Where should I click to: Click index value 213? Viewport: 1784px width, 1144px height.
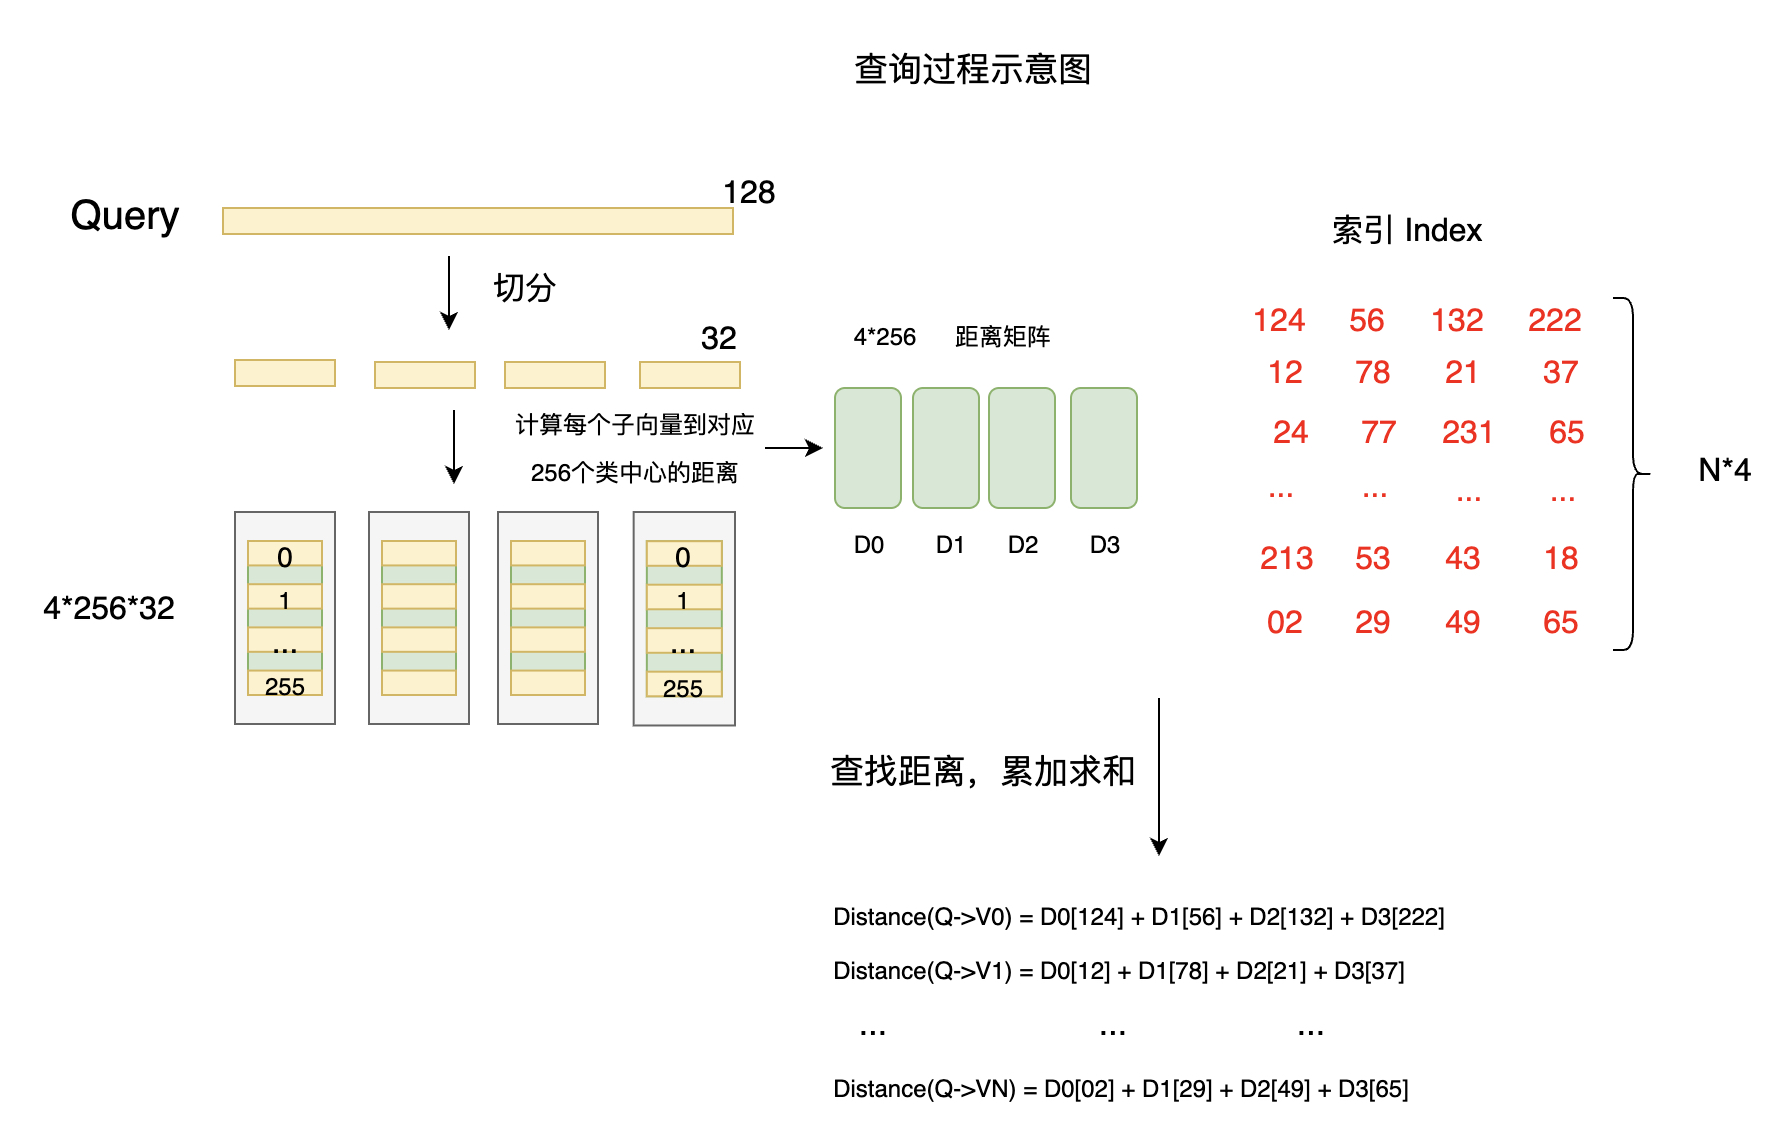pyautogui.click(x=1287, y=558)
